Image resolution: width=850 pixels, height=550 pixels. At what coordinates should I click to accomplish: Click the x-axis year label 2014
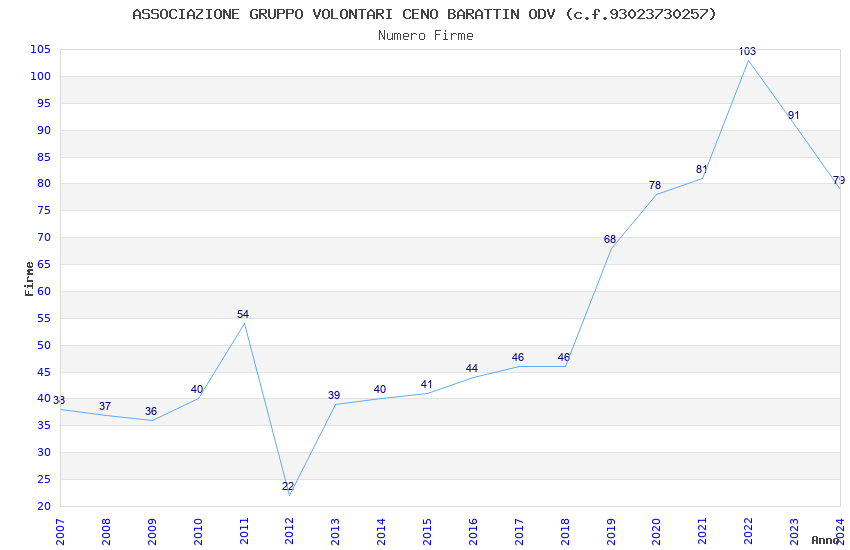[382, 532]
